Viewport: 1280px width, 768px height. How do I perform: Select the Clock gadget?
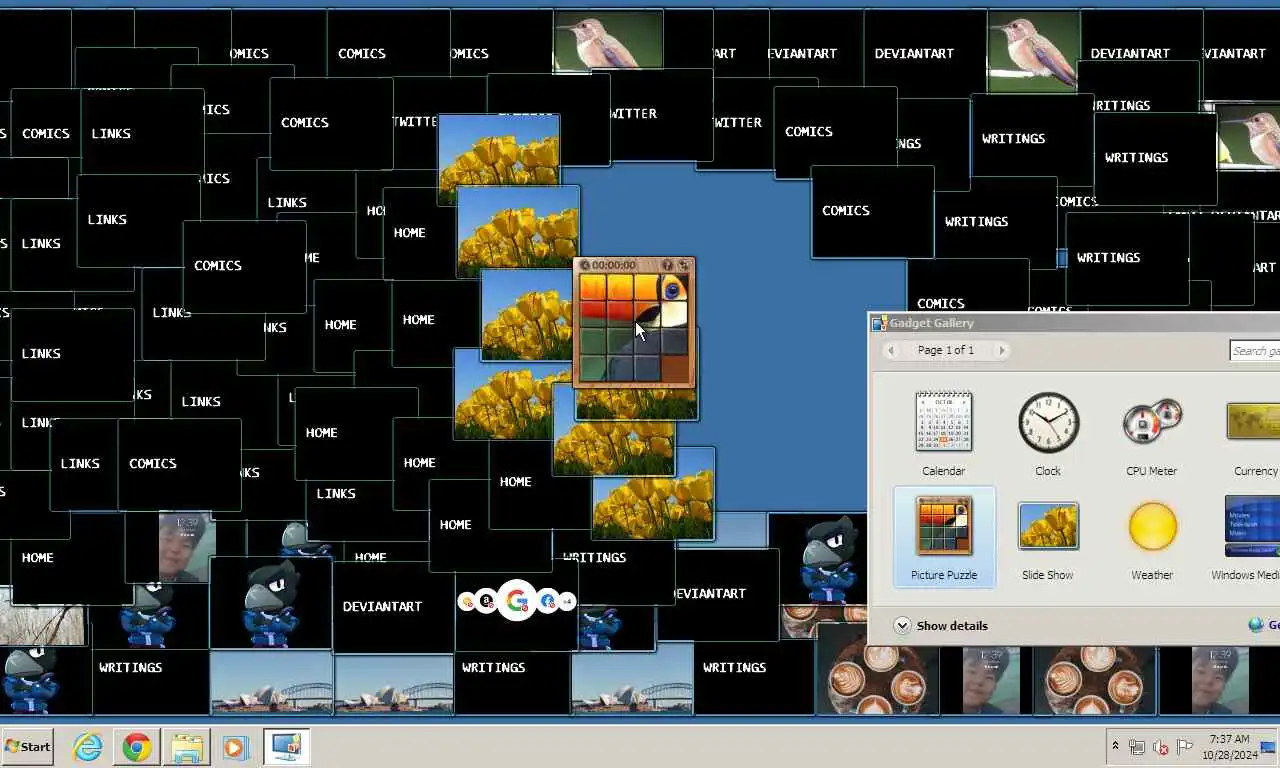click(1048, 434)
